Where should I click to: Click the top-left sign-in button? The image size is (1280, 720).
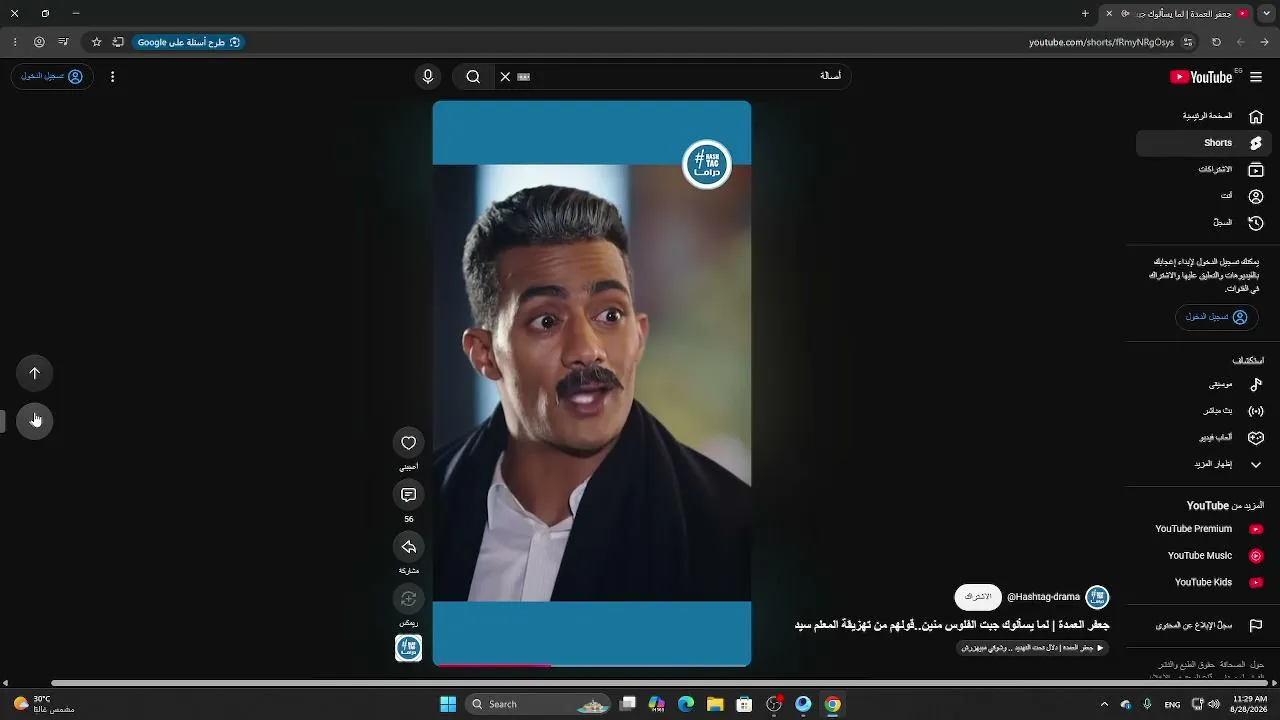pyautogui.click(x=52, y=77)
